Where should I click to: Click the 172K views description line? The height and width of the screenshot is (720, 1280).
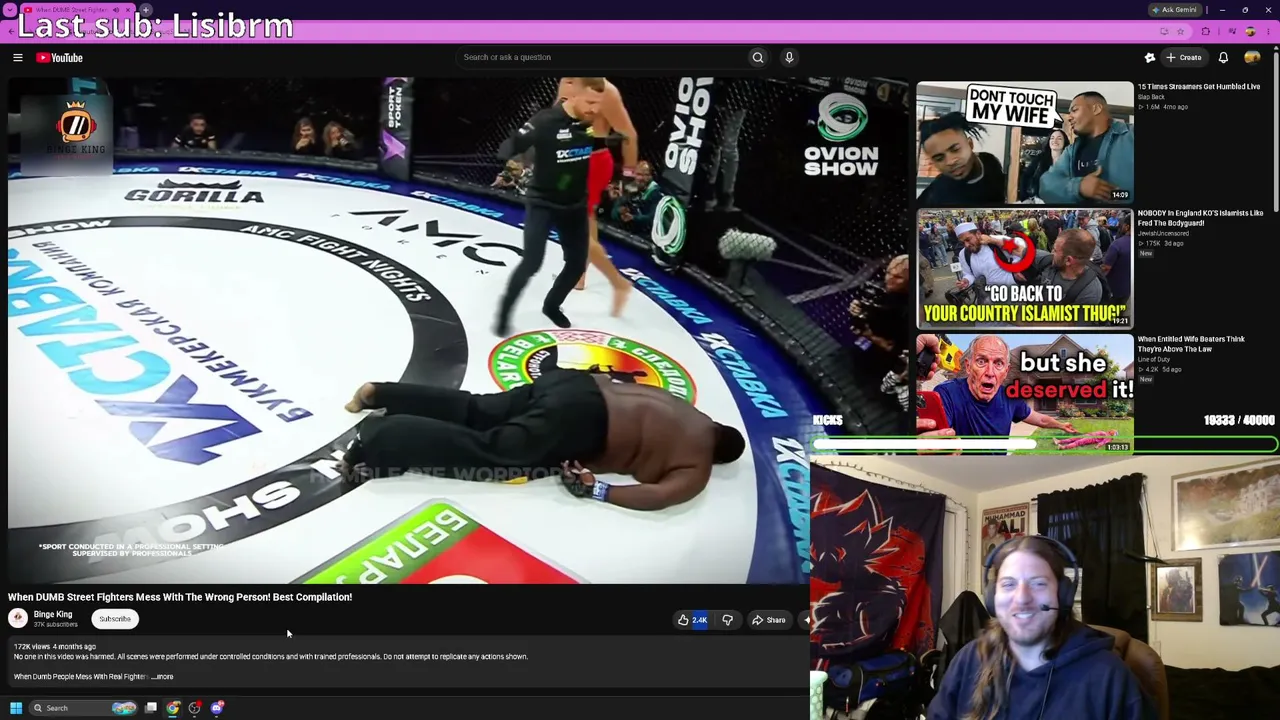click(x=55, y=647)
